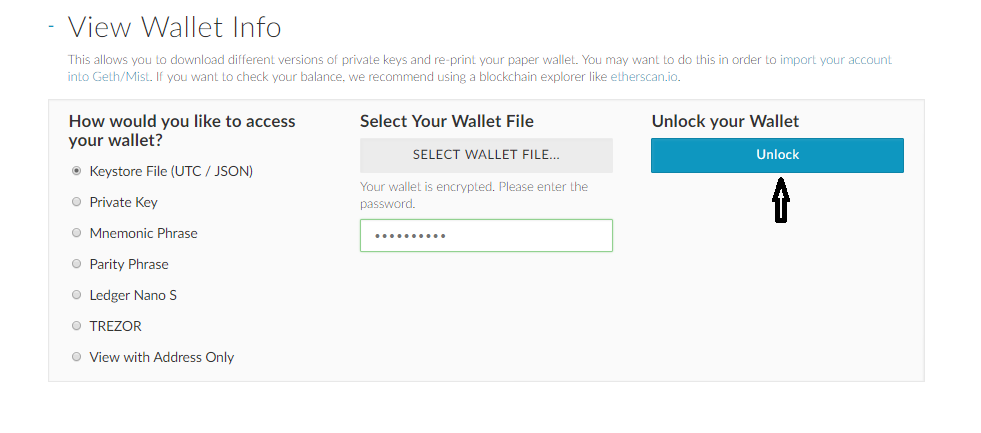Screen dimensions: 981x433
Task: Click the SELECT WALLET FILE... button
Action: 486,155
